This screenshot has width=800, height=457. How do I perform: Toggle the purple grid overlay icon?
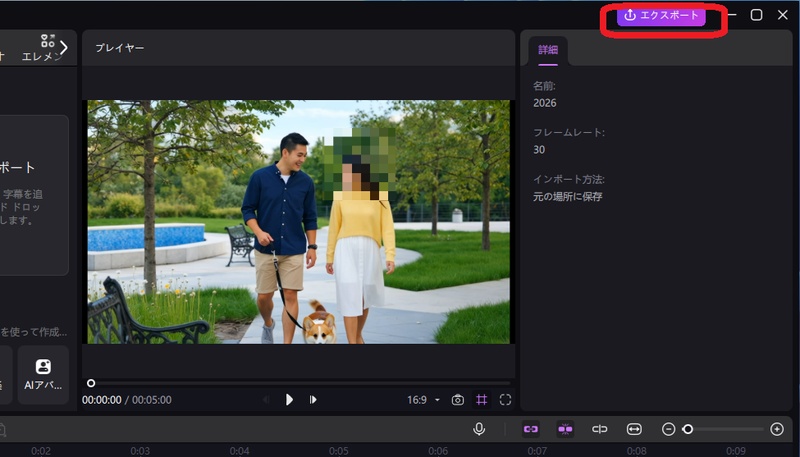point(481,400)
